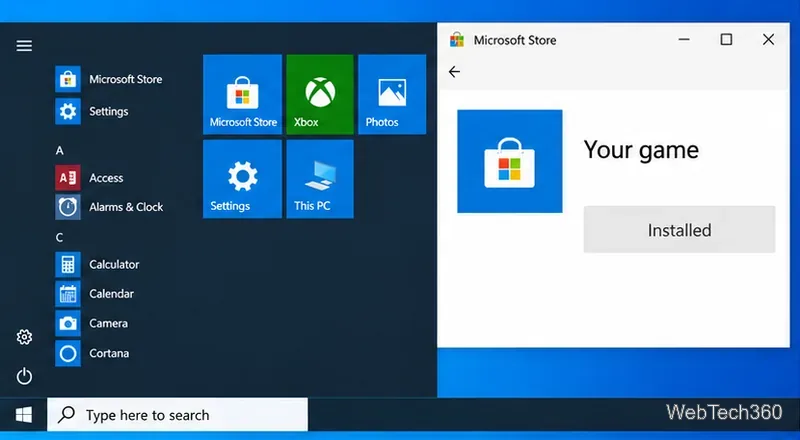Viewport: 800px width, 440px height.
Task: Click the letter C group header
Action: coord(60,237)
